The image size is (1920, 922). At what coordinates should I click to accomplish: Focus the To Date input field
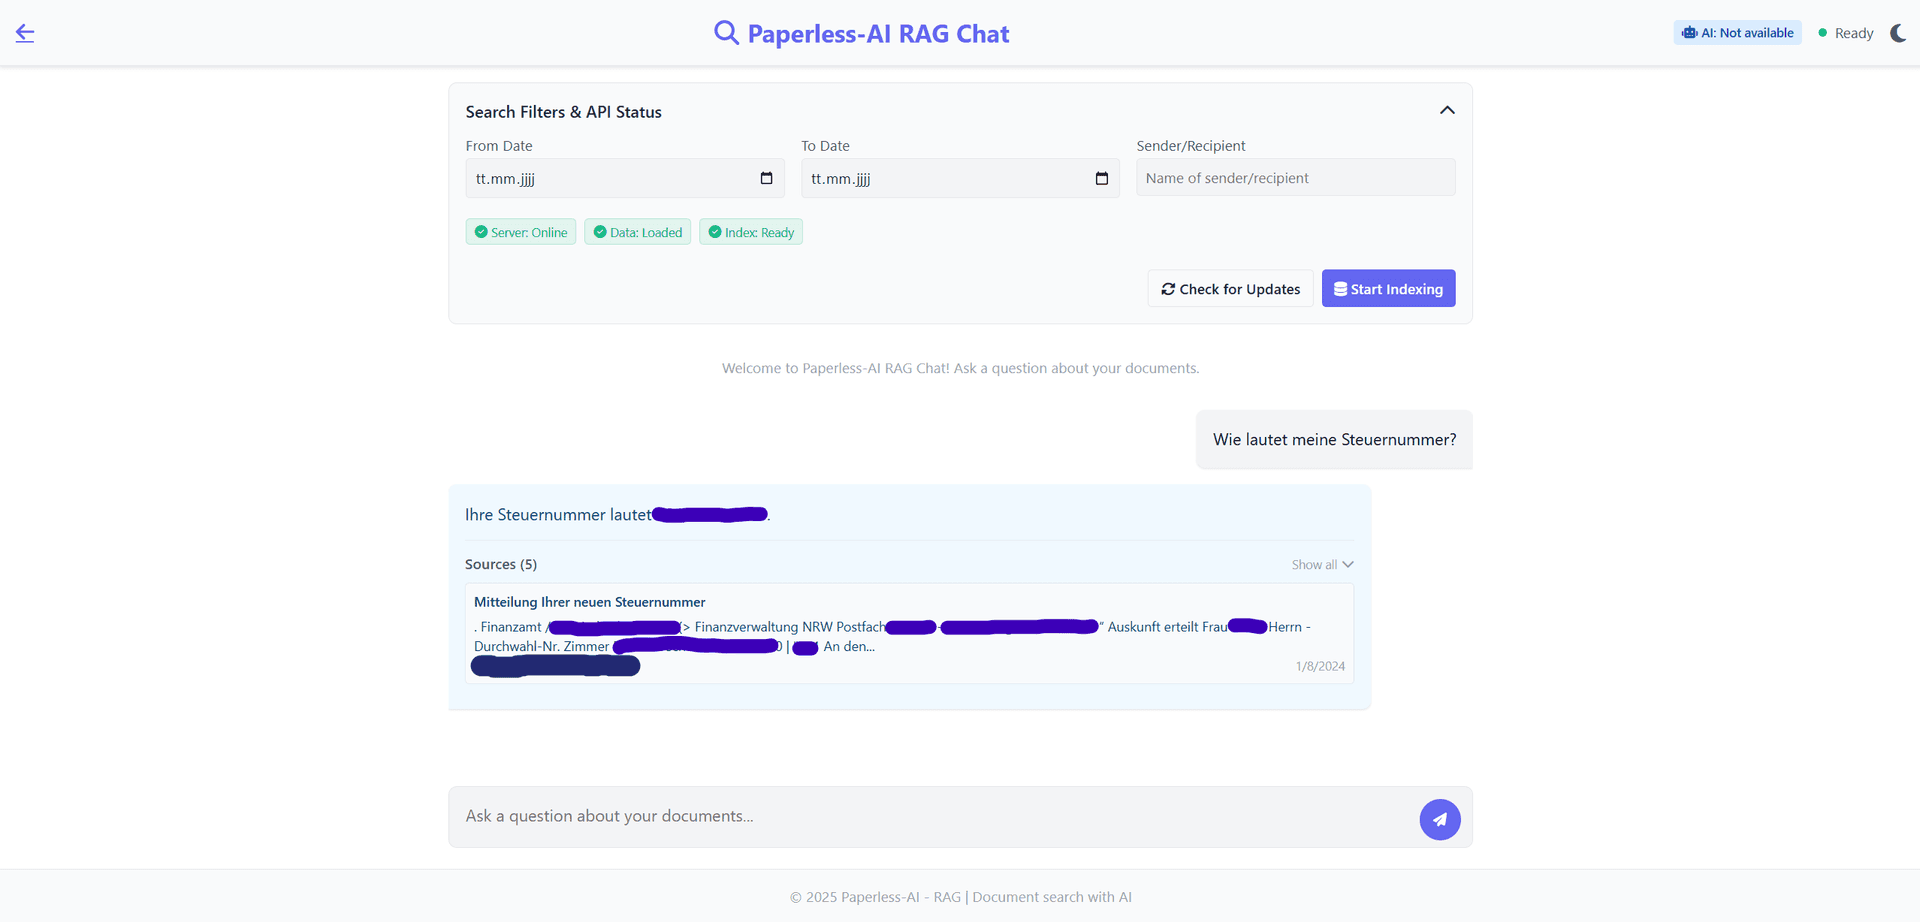tap(960, 178)
